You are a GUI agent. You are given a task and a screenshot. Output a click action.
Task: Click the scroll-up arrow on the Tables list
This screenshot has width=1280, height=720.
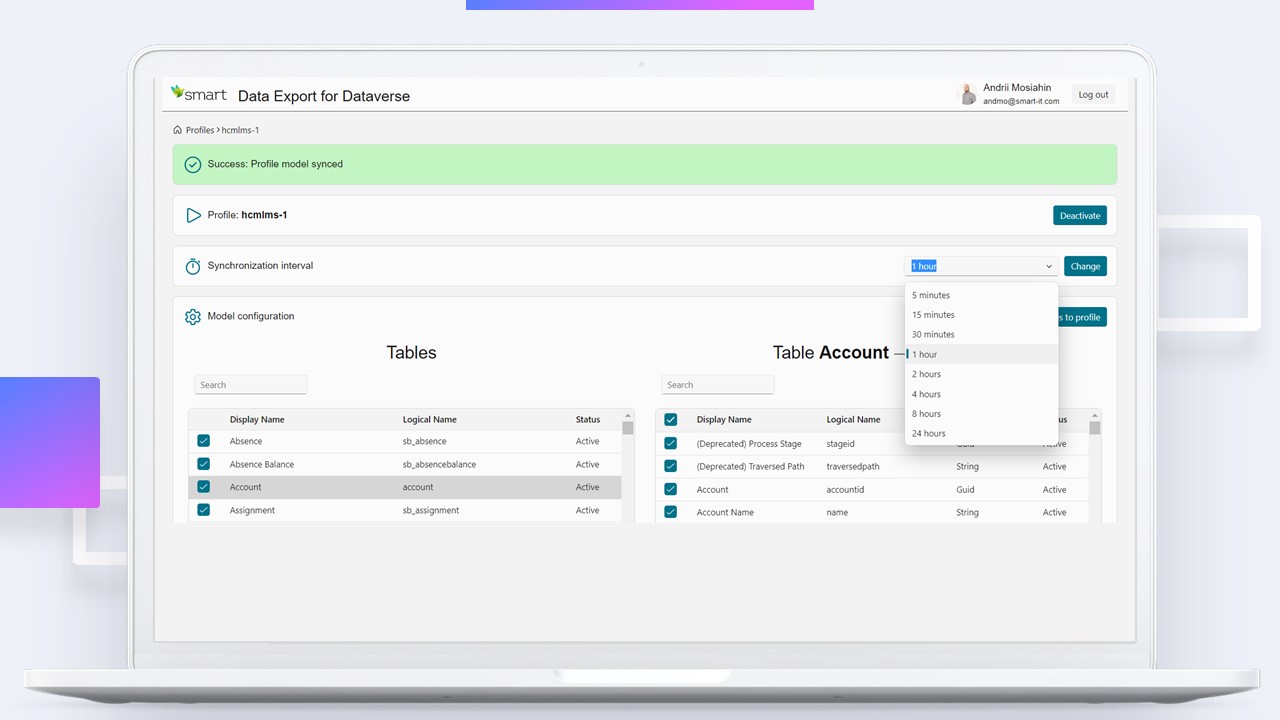coord(627,415)
